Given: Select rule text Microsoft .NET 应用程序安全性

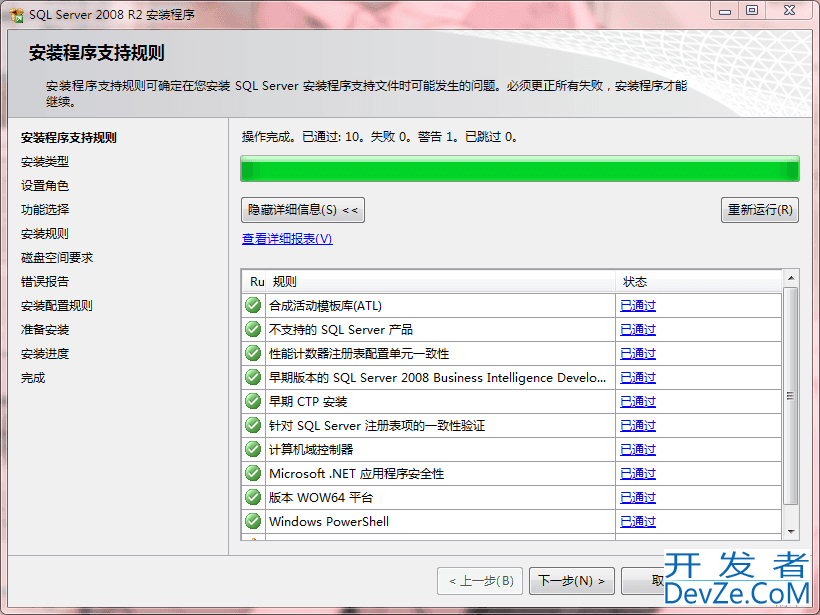Looking at the screenshot, I should (357, 473).
